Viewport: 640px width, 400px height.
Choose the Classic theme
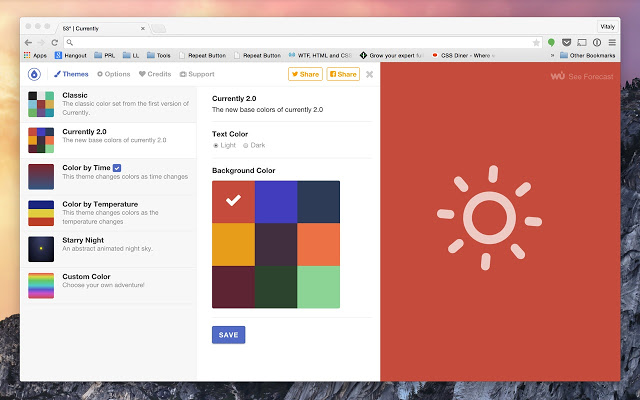[x=109, y=104]
